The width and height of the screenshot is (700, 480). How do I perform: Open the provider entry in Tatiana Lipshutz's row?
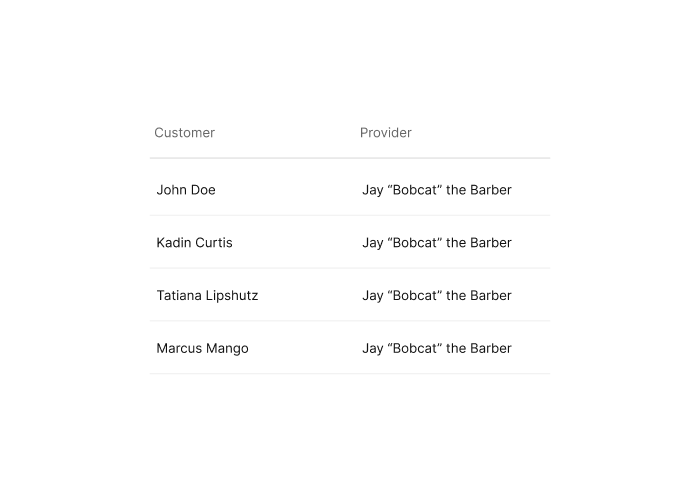pos(437,295)
